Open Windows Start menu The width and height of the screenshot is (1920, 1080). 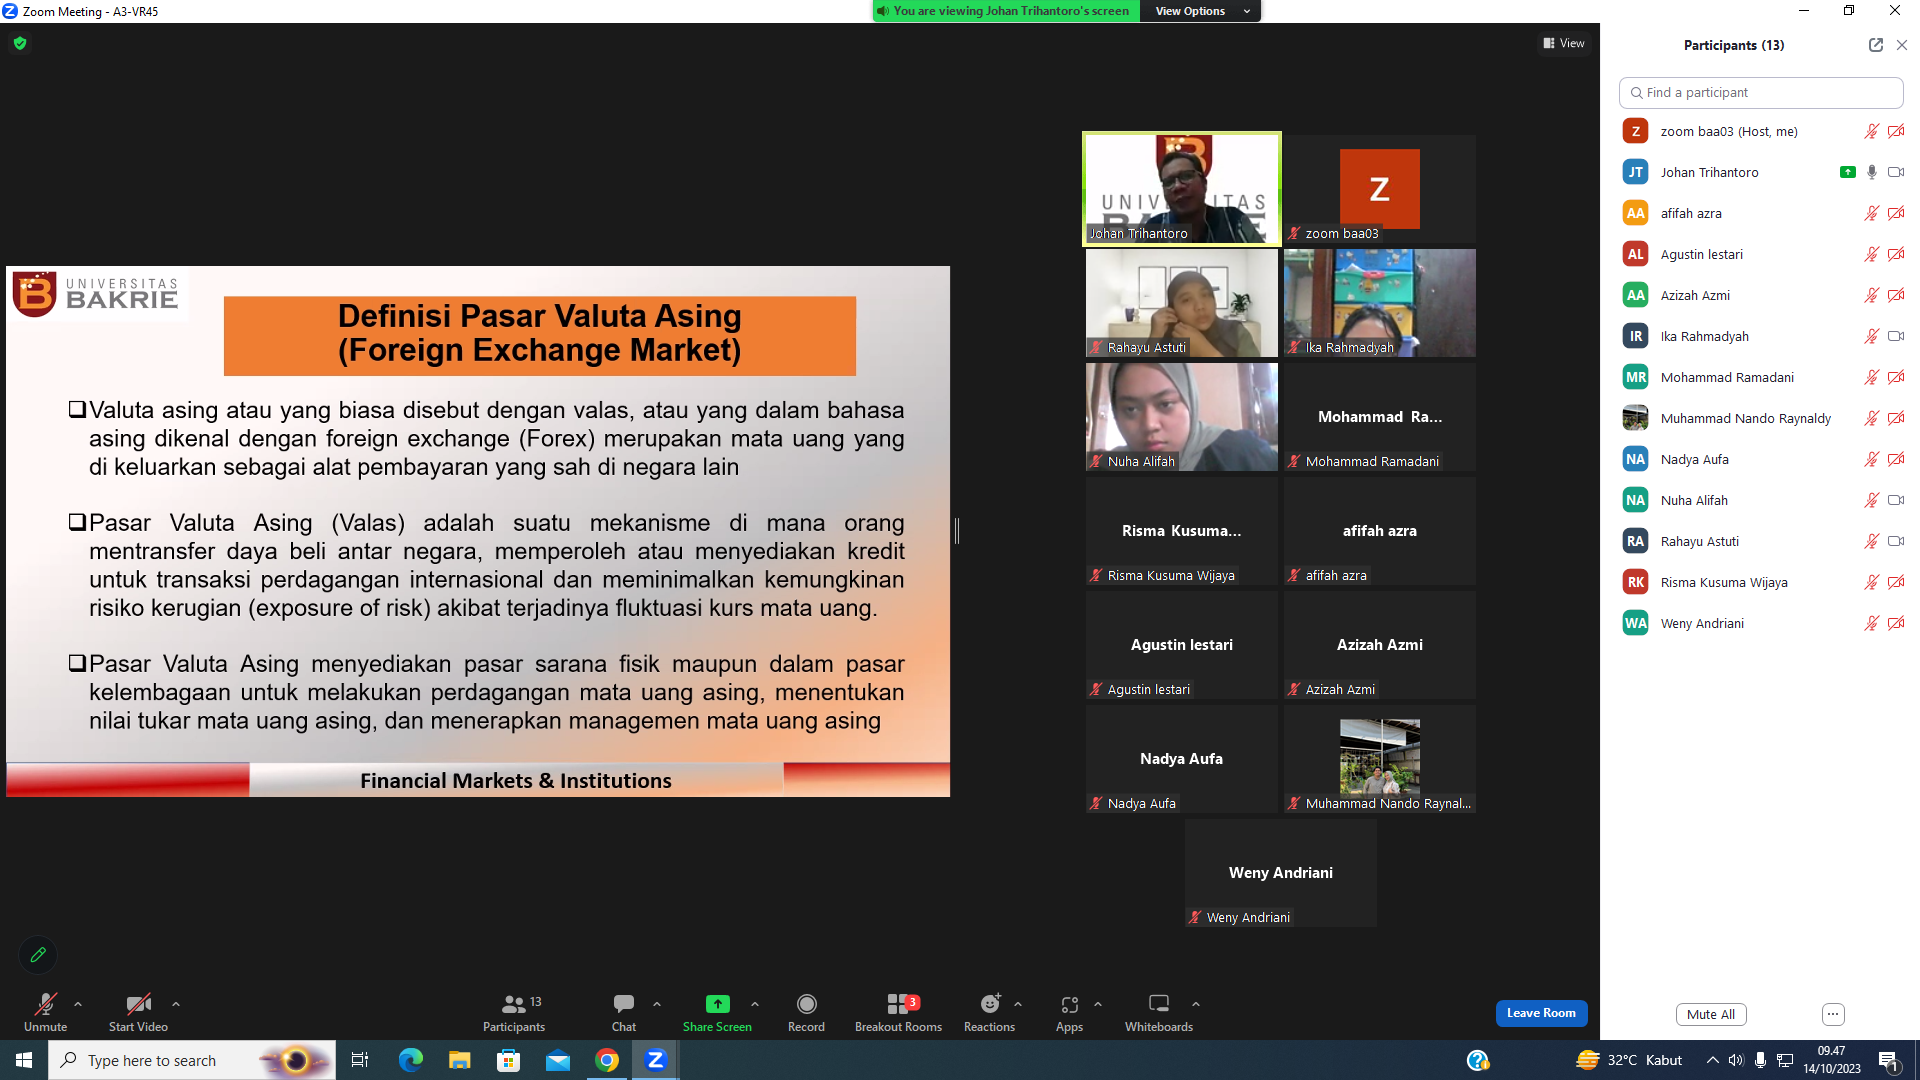pyautogui.click(x=24, y=1060)
